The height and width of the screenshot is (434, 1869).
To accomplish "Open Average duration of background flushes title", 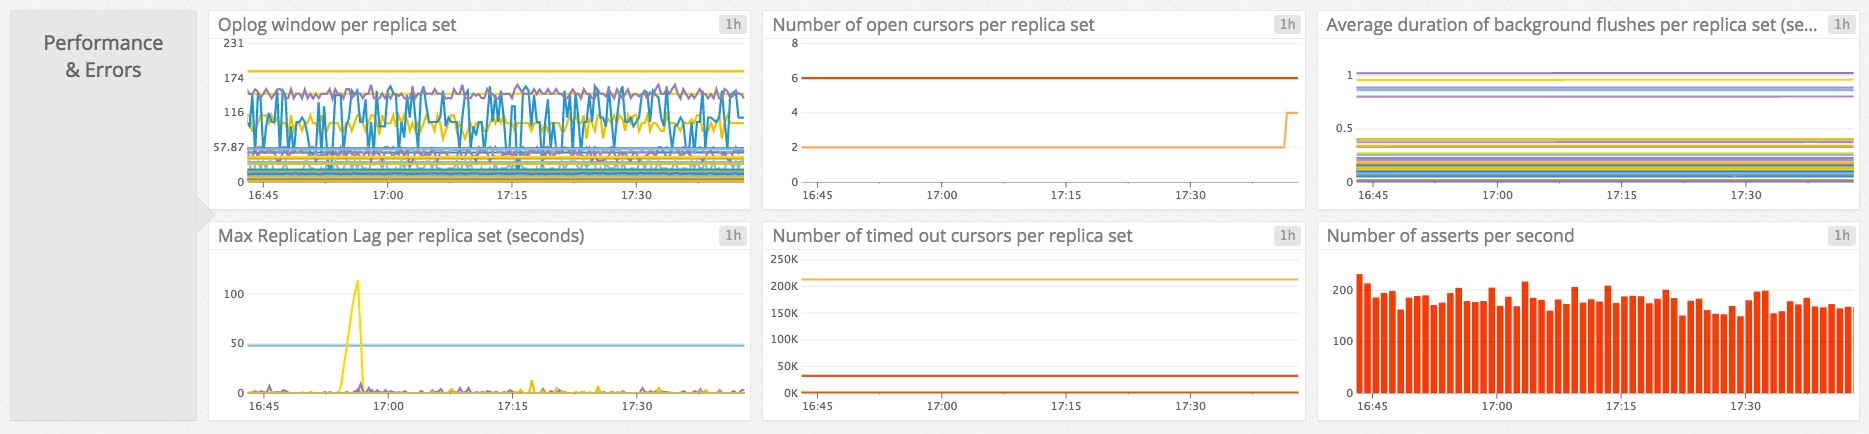I will 1571,25.
